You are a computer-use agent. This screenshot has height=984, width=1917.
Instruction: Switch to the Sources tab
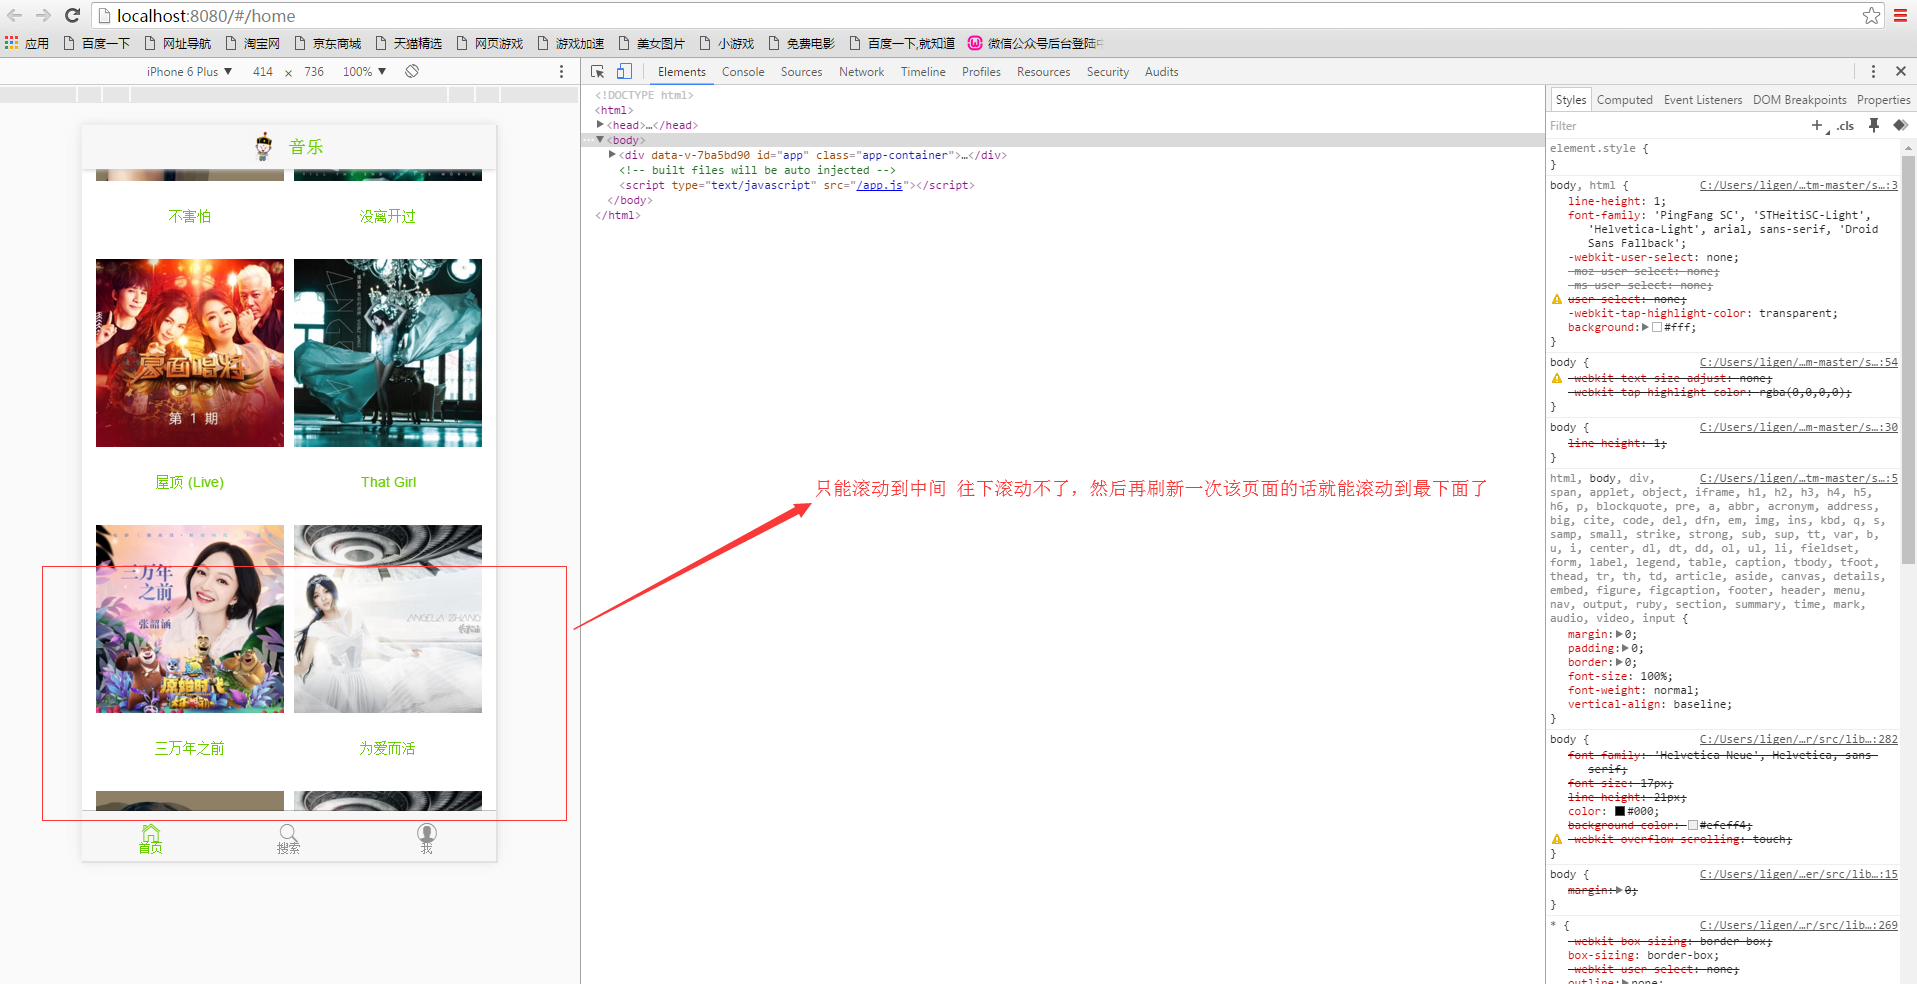[x=801, y=72]
